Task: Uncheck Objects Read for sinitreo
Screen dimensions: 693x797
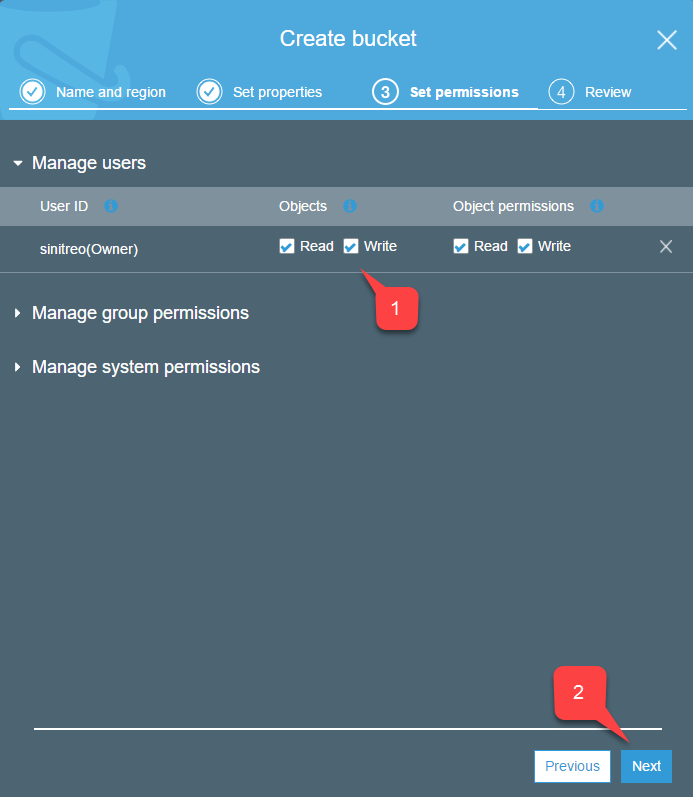Action: (x=287, y=247)
